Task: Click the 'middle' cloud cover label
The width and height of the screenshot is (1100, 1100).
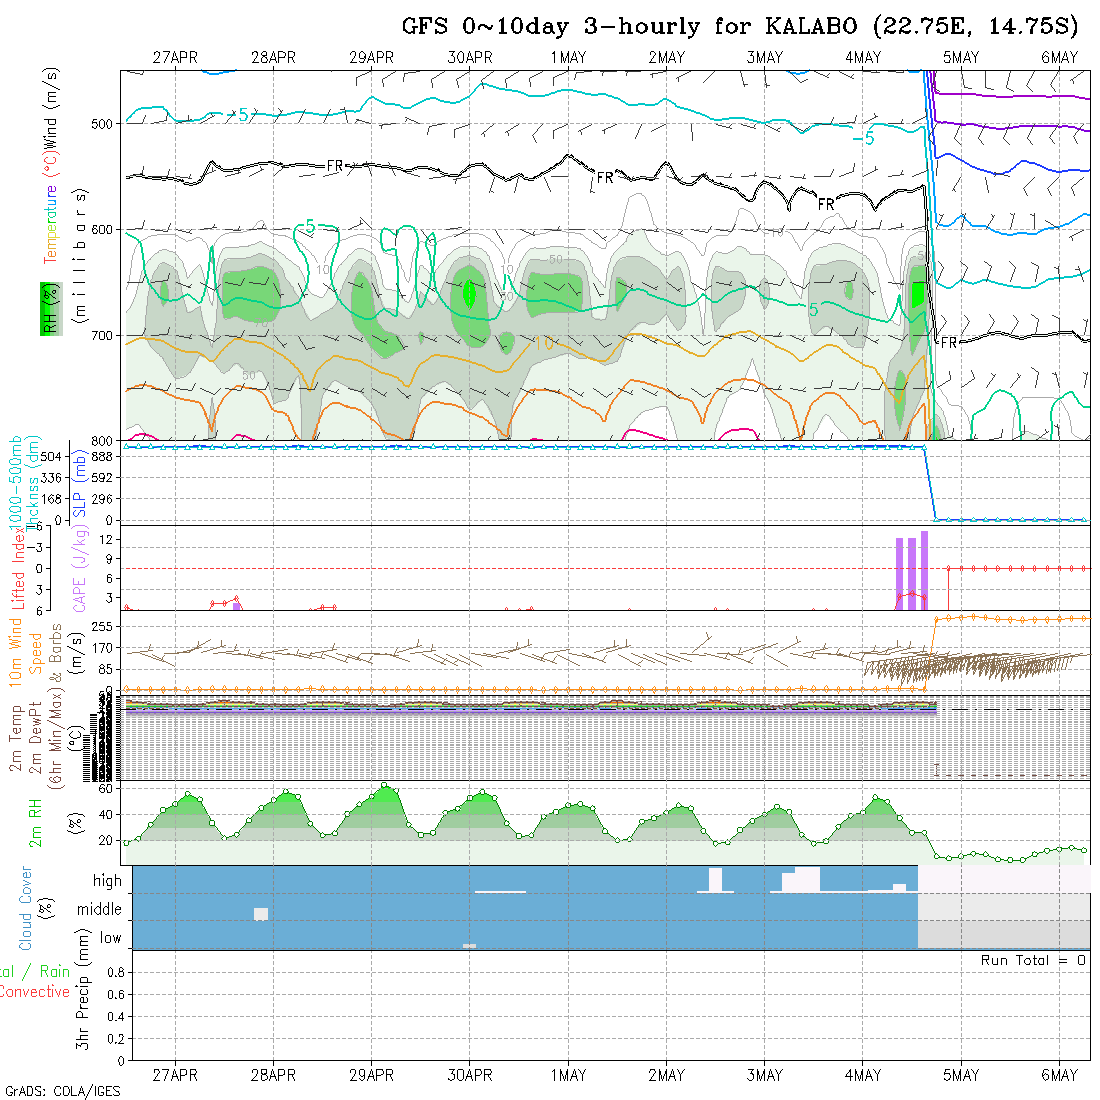Action: [x=100, y=909]
